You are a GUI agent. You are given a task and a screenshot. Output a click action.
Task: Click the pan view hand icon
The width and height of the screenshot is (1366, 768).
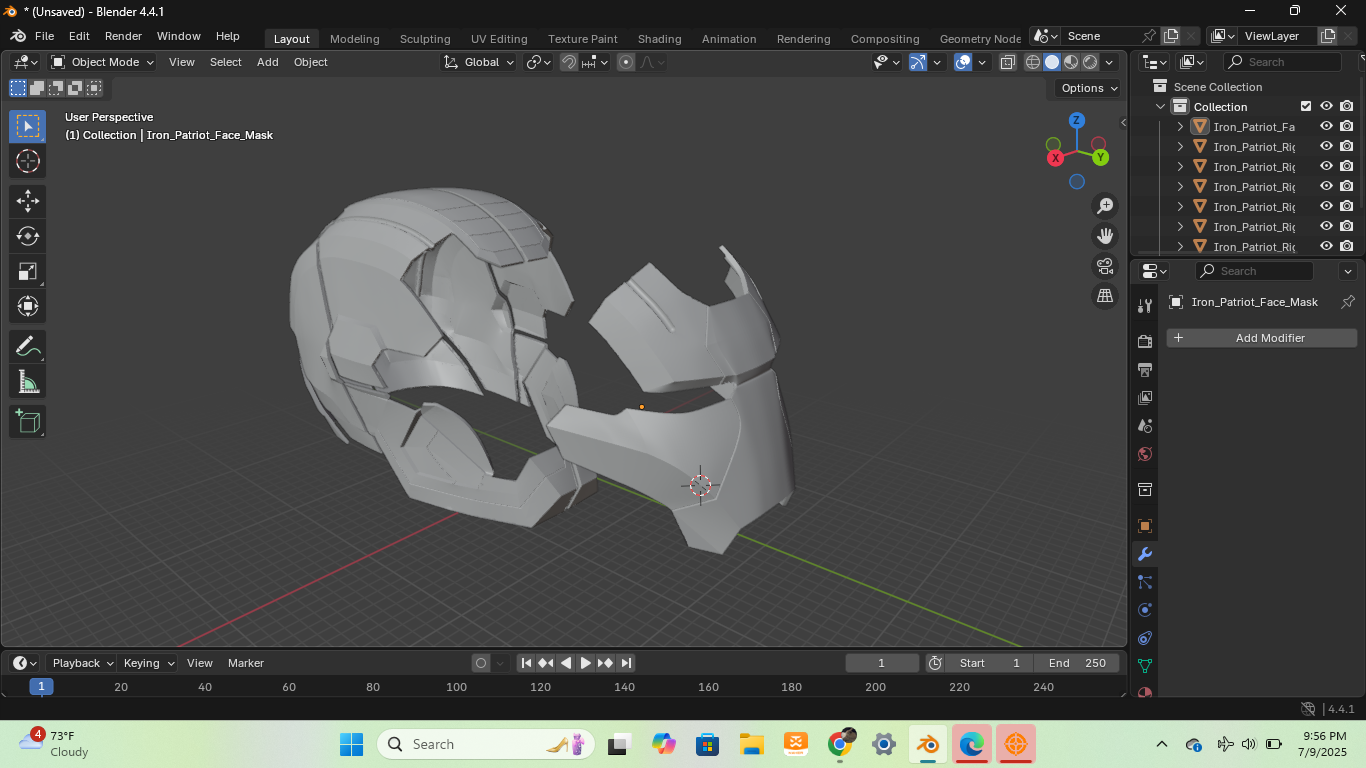[1105, 236]
